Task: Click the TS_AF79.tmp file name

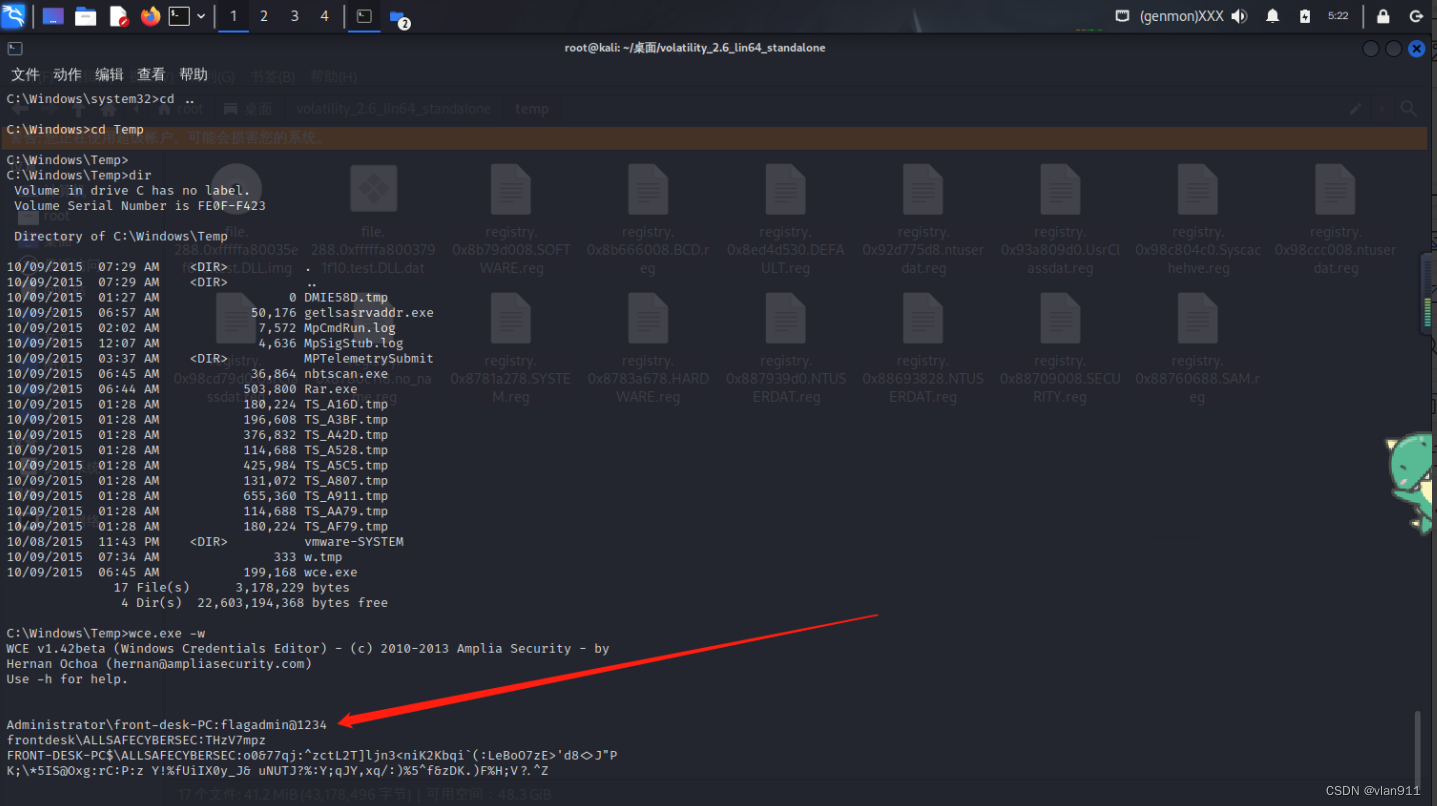Action: 346,526
